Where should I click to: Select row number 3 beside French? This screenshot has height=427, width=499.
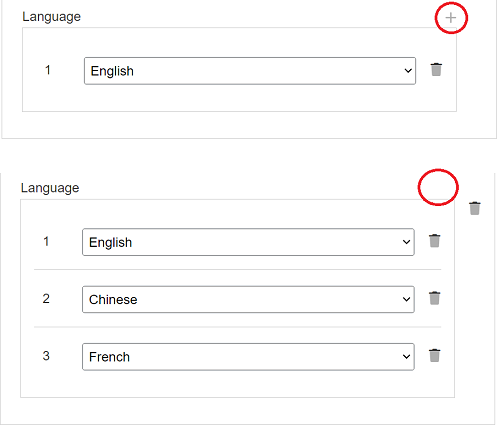46,356
